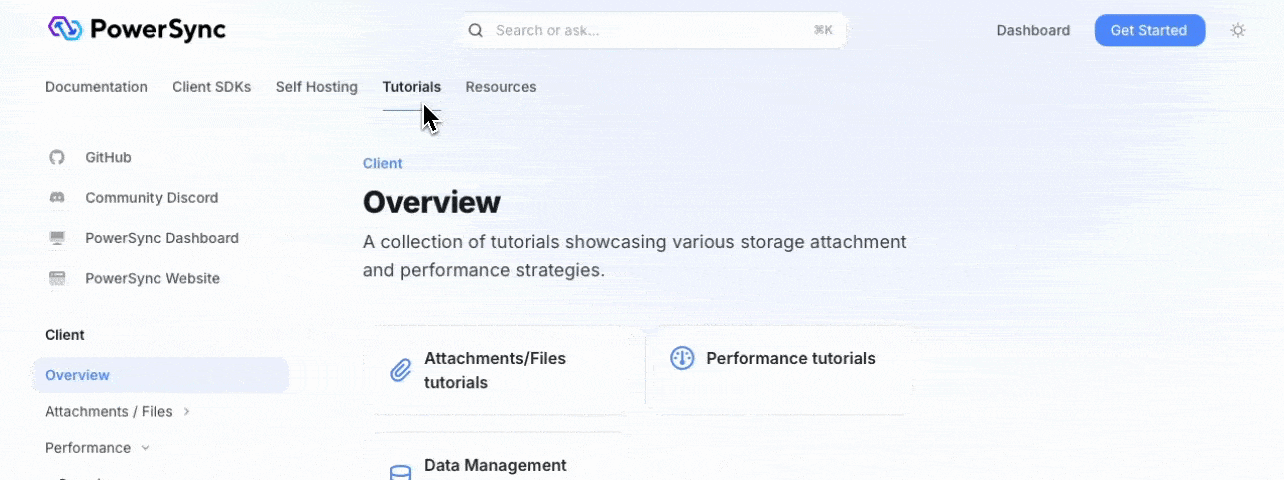Viewport: 1284px width, 480px height.
Task: Click the PowerSync Website link text
Action: (152, 278)
